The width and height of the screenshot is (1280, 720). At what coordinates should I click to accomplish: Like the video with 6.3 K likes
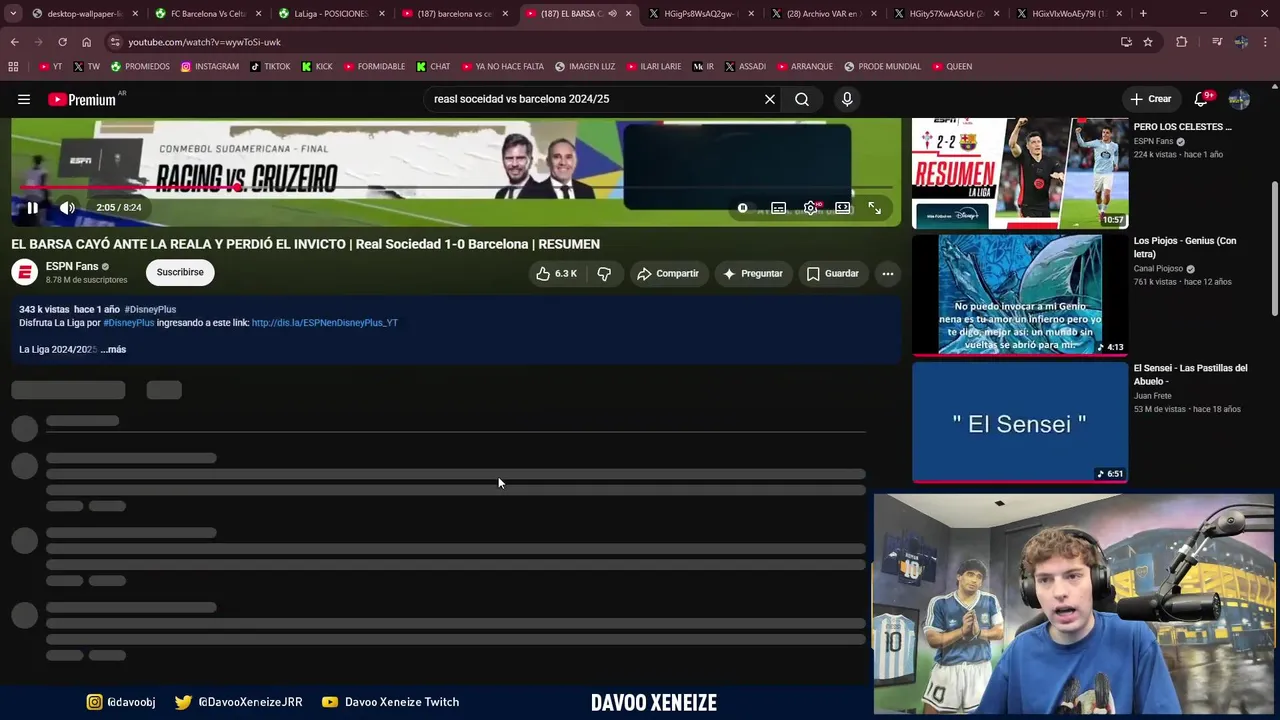click(557, 273)
